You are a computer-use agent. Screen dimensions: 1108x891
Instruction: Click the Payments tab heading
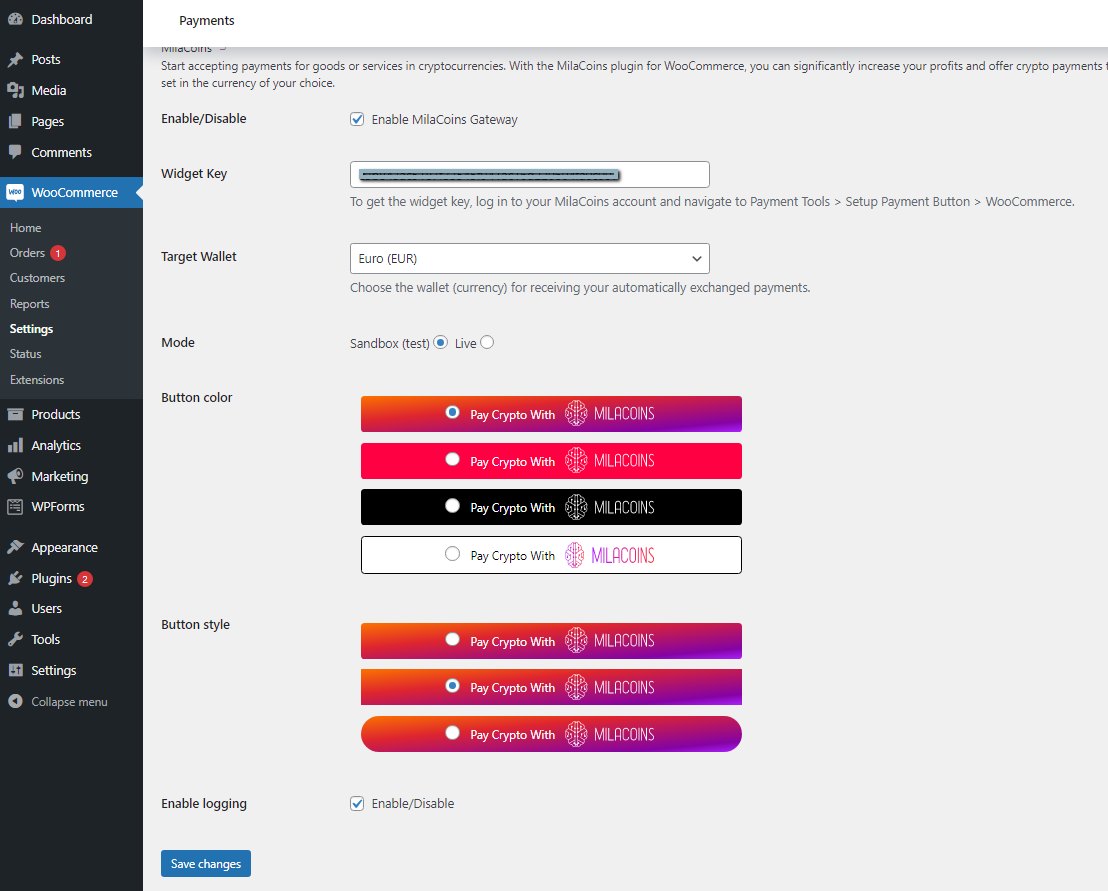coord(206,20)
